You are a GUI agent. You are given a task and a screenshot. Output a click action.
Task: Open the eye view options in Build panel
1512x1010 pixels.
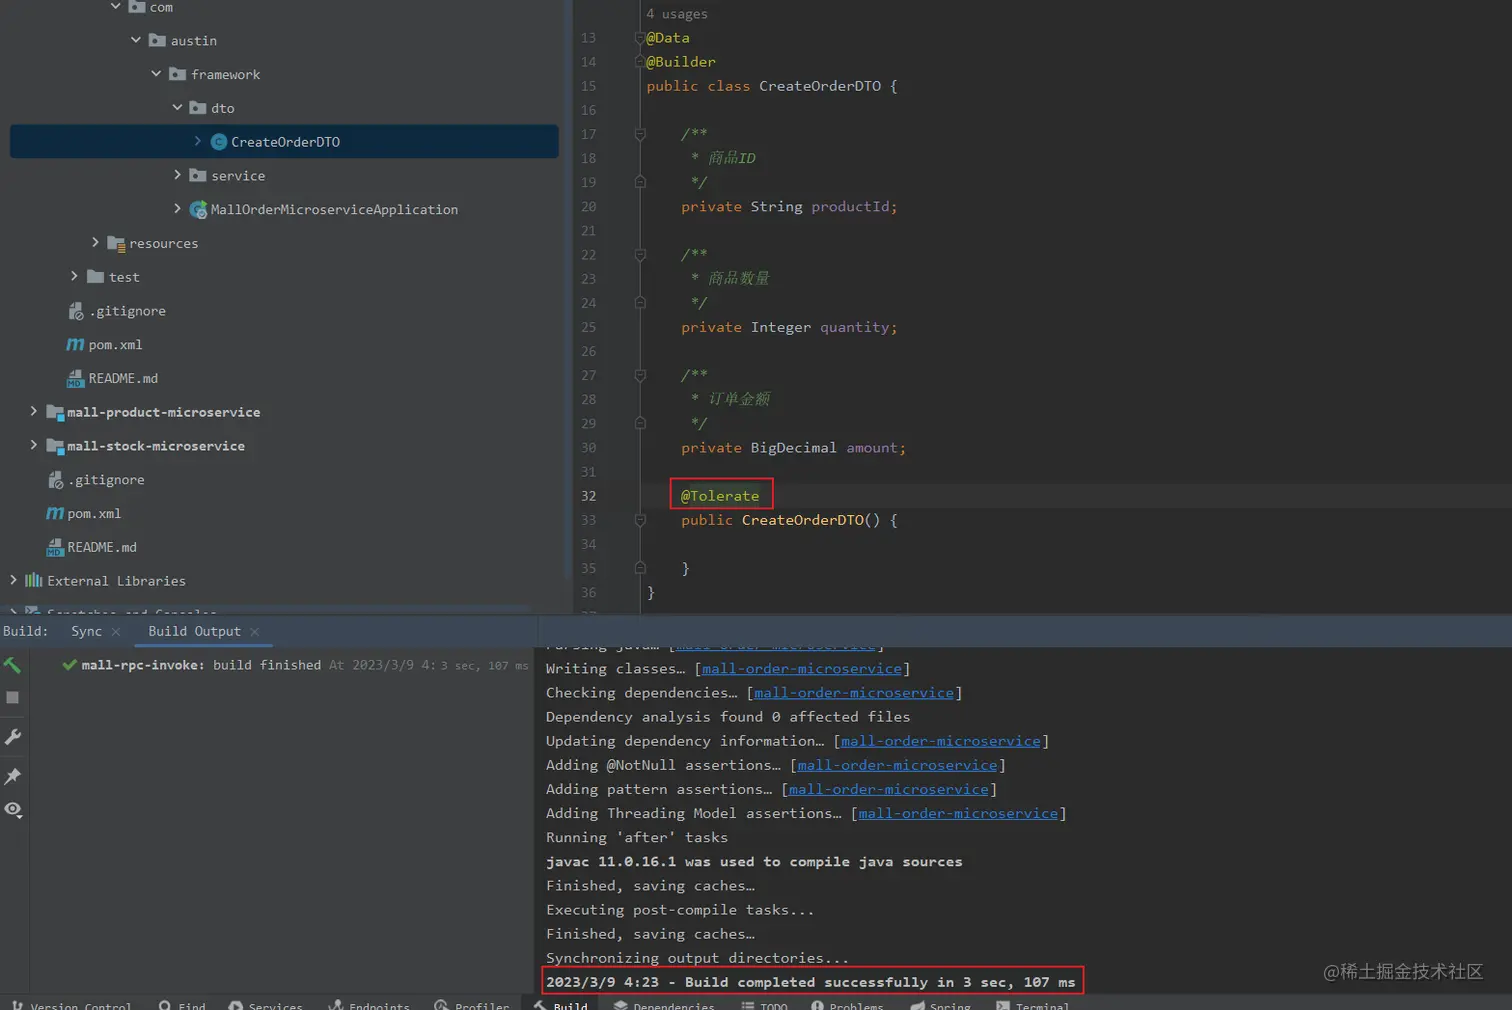[13, 810]
